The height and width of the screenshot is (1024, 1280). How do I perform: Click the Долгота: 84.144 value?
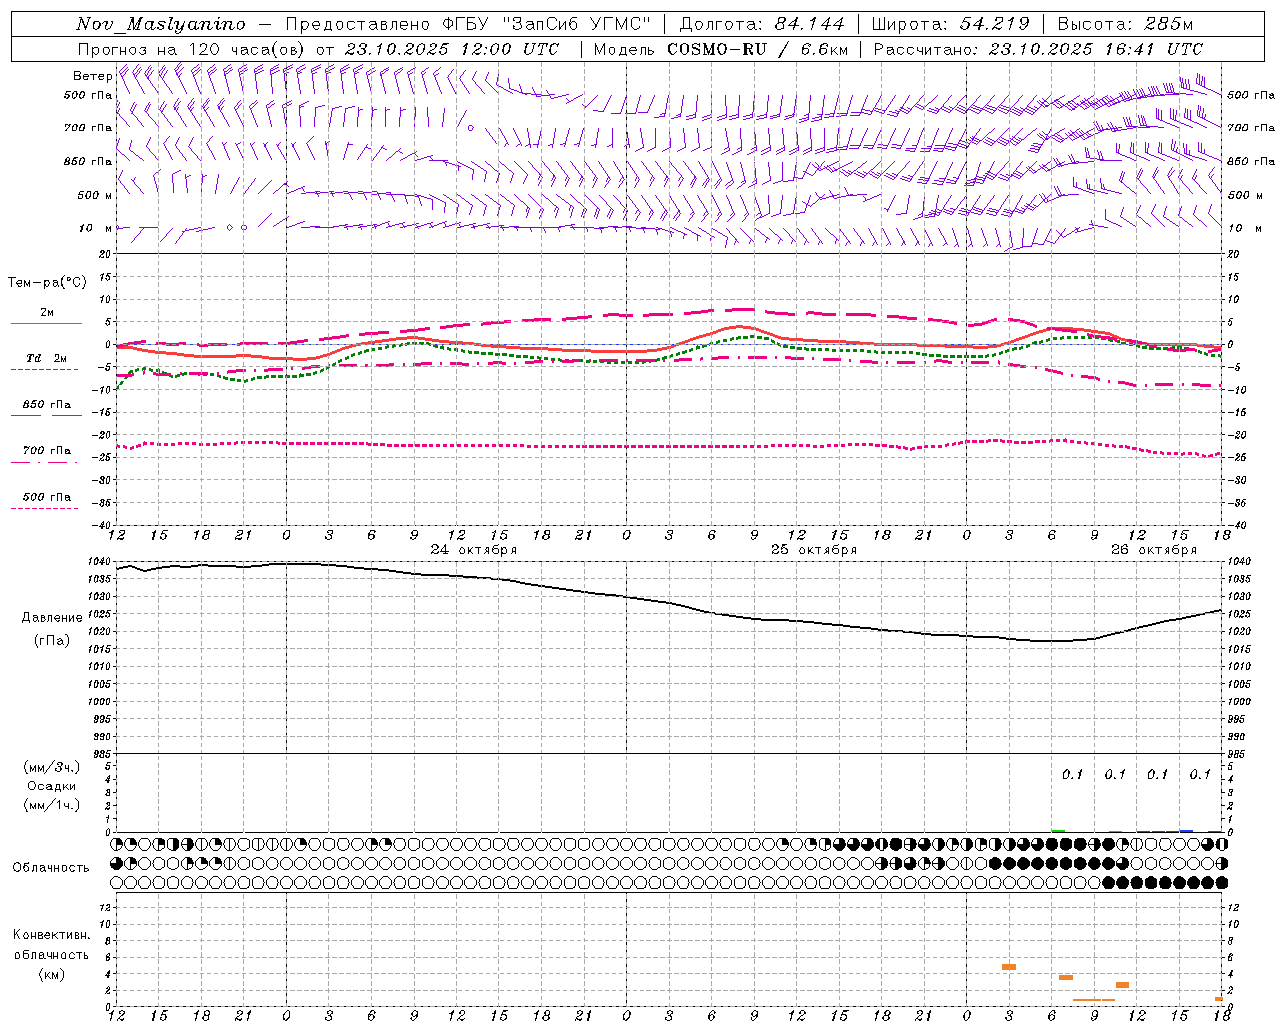762,24
